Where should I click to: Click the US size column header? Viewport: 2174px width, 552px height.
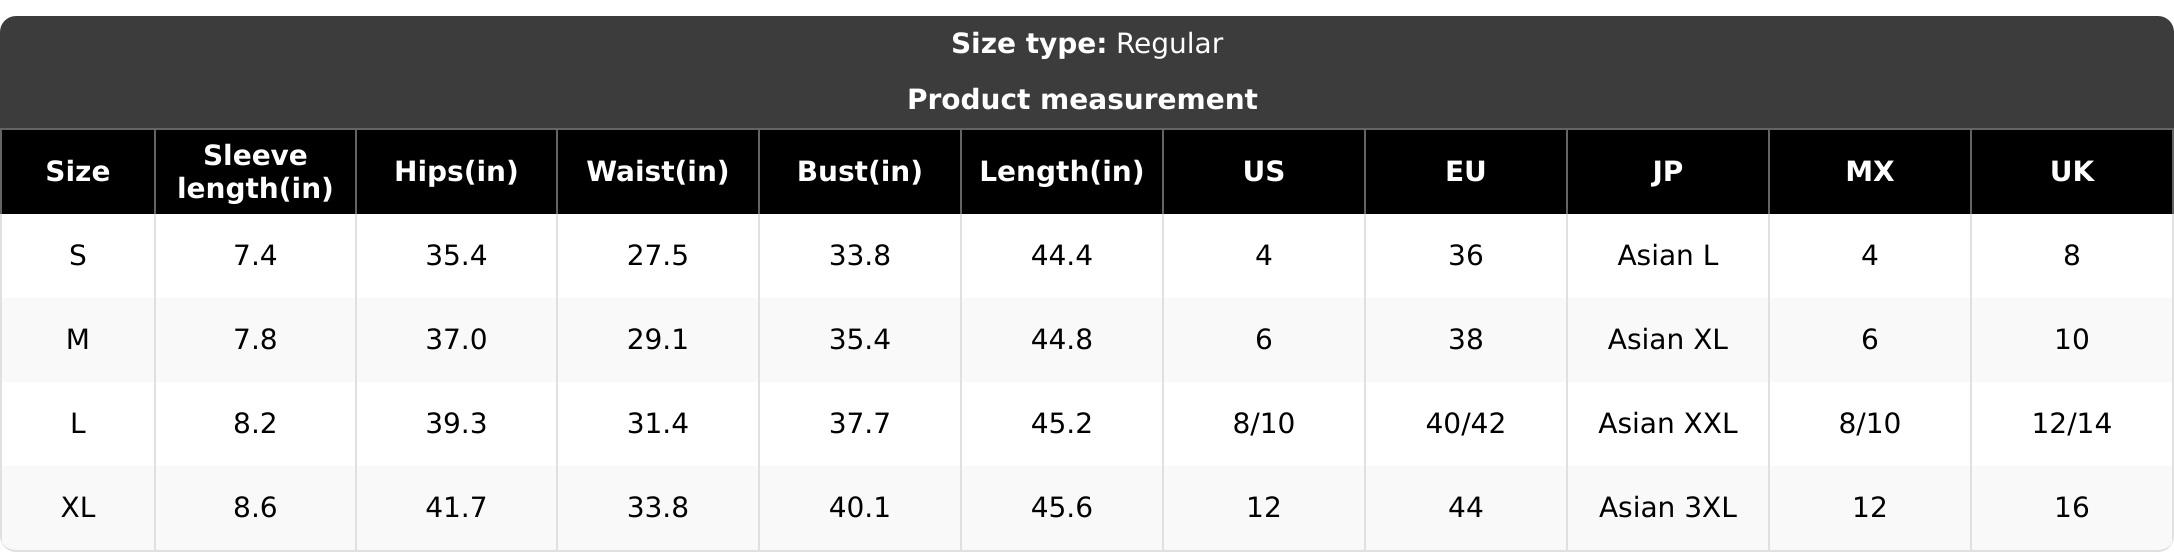point(1264,172)
